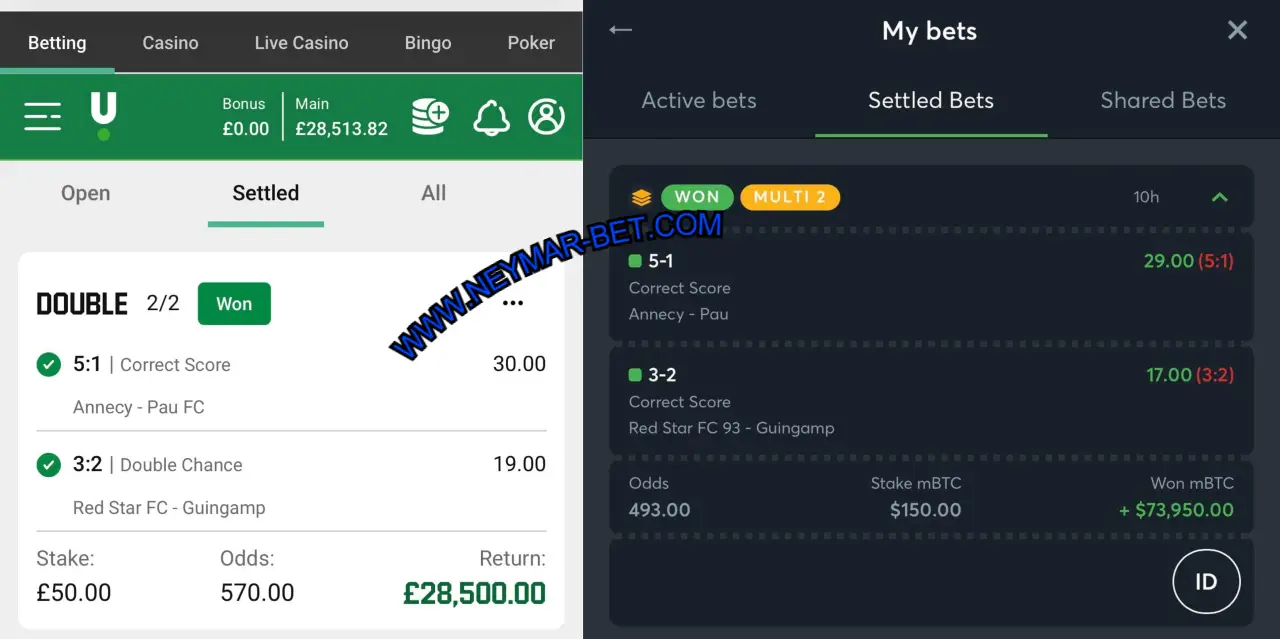Click the green Won badge
Screen dimensions: 1280x639
pos(234,304)
